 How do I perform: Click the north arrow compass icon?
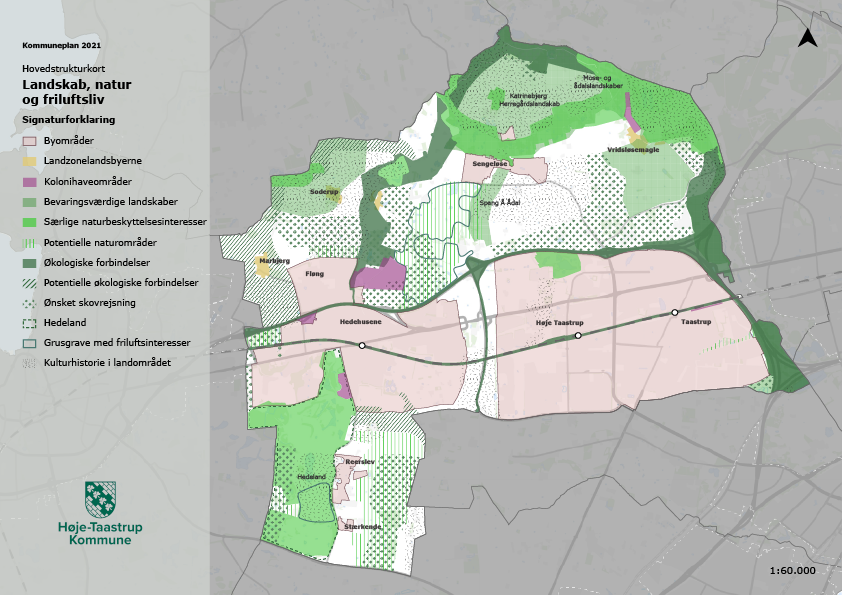click(x=808, y=38)
